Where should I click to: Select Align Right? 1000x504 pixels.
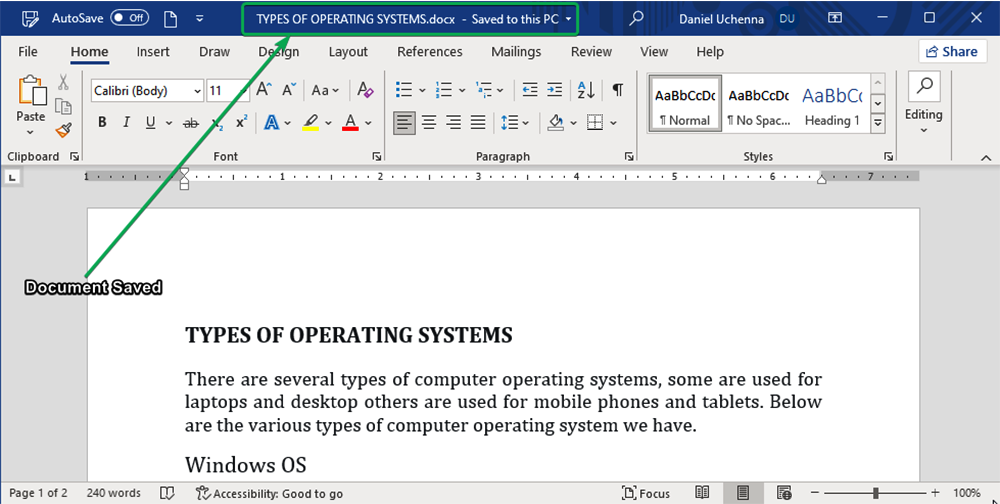tap(453, 122)
